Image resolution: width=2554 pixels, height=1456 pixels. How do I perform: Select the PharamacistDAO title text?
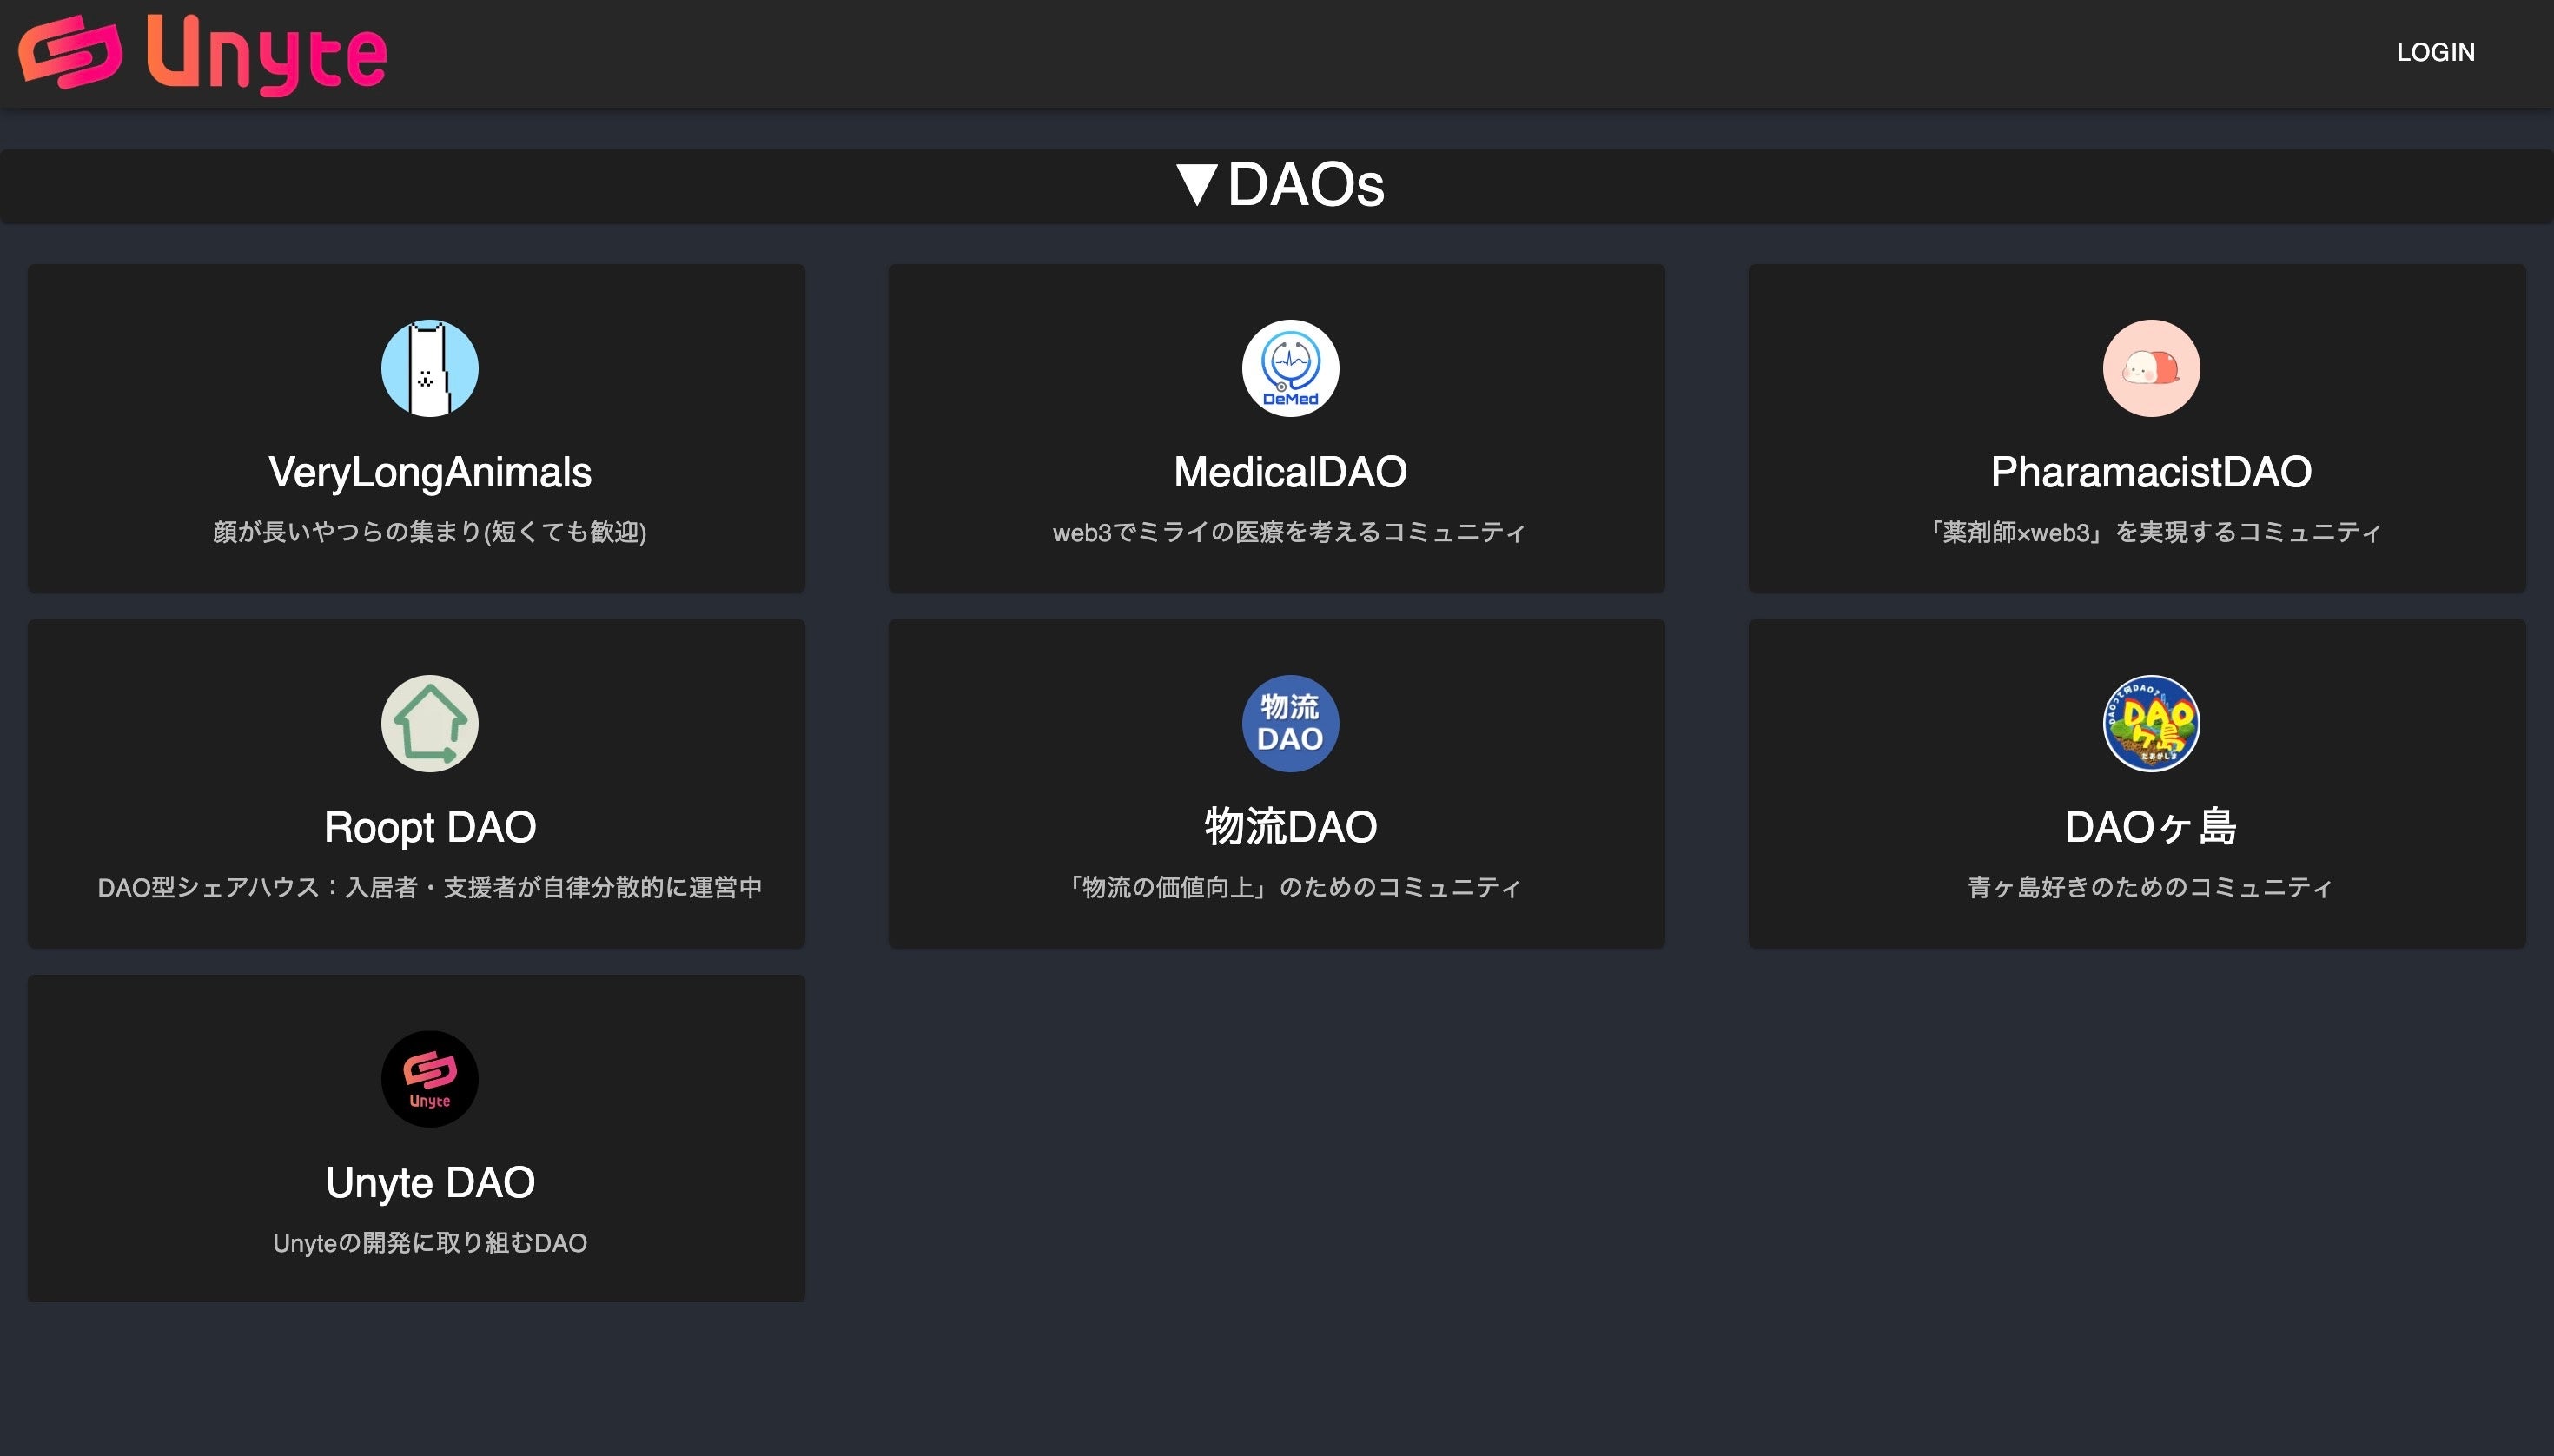2150,472
